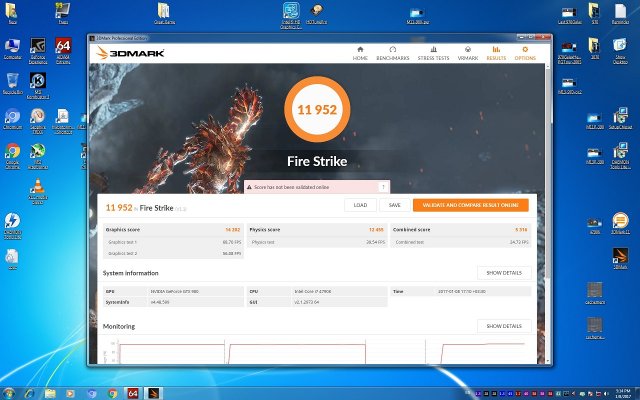Click the 11 952 score circle
Image resolution: width=640 pixels, height=400 pixels.
click(x=316, y=109)
